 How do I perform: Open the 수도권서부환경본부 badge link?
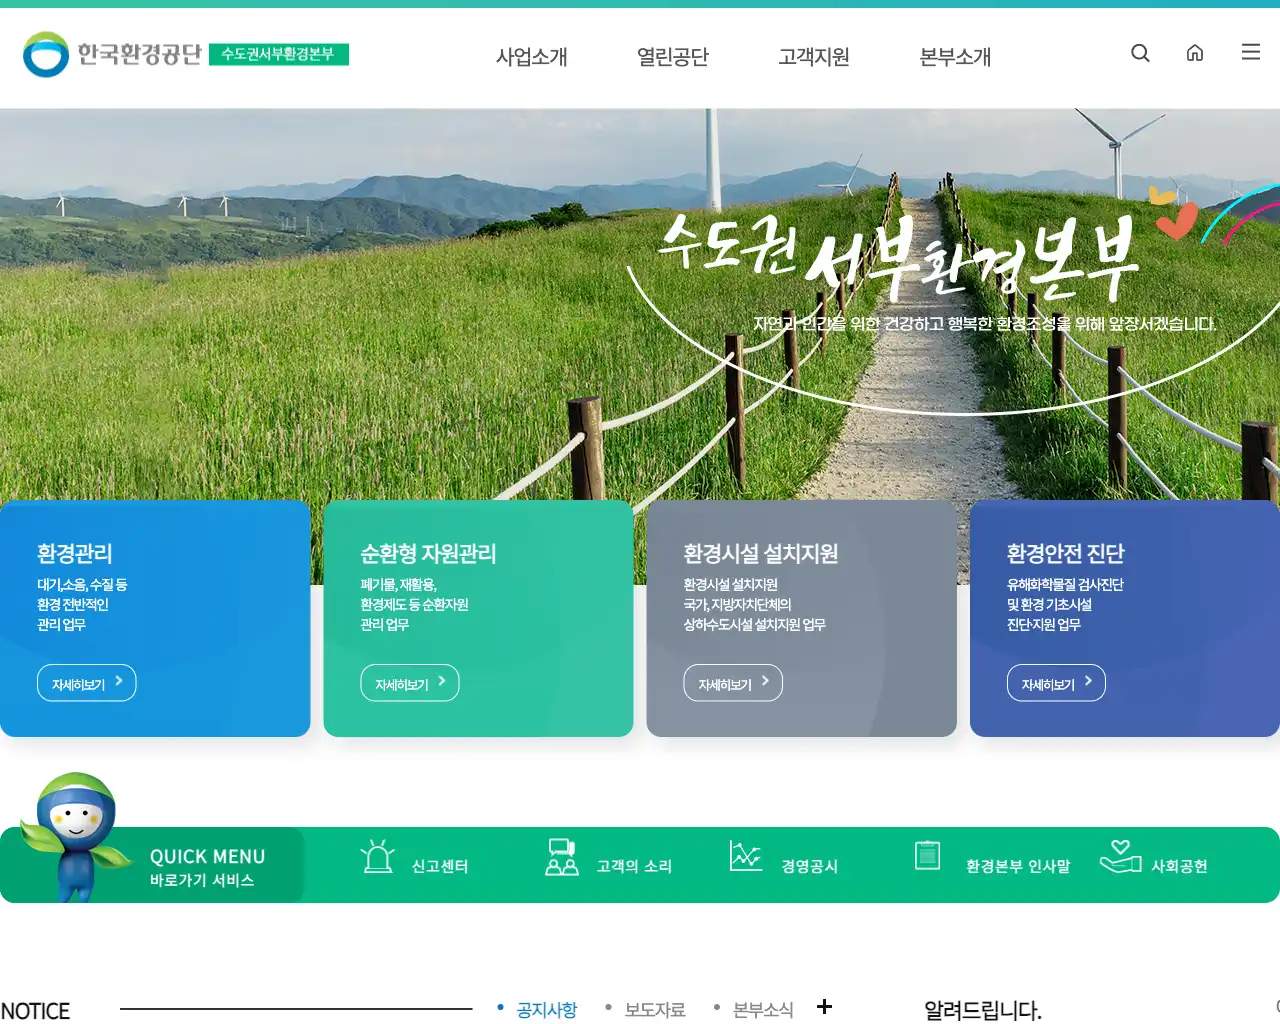pyautogui.click(x=283, y=56)
